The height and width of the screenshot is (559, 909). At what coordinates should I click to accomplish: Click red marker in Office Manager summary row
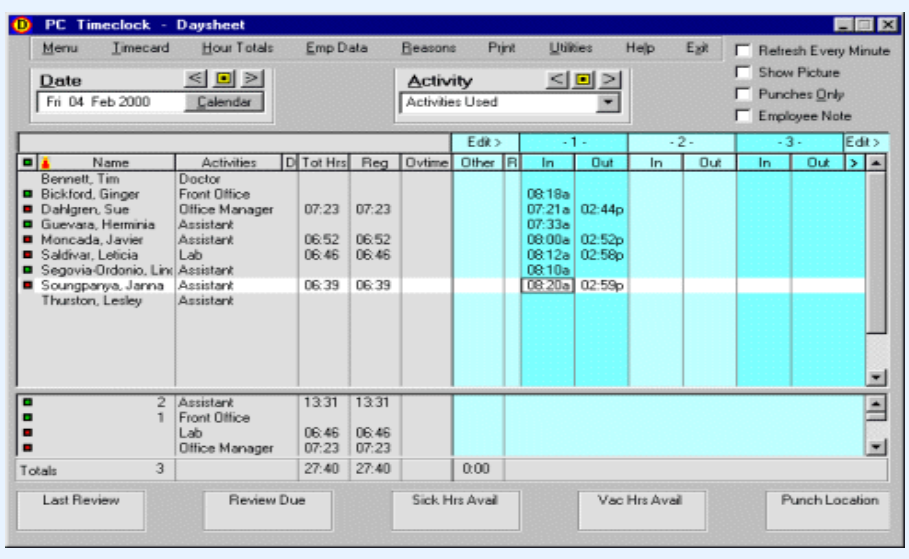[27, 448]
